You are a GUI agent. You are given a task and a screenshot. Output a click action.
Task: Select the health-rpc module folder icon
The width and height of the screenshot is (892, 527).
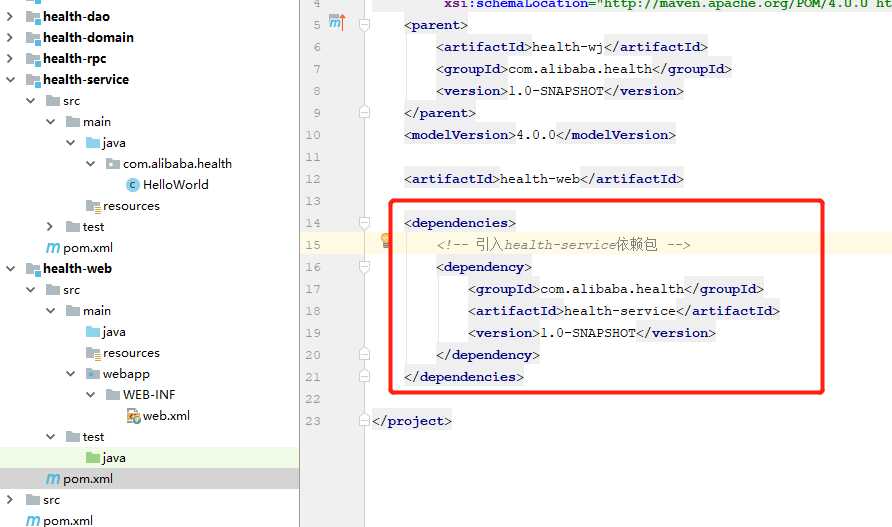click(x=33, y=59)
